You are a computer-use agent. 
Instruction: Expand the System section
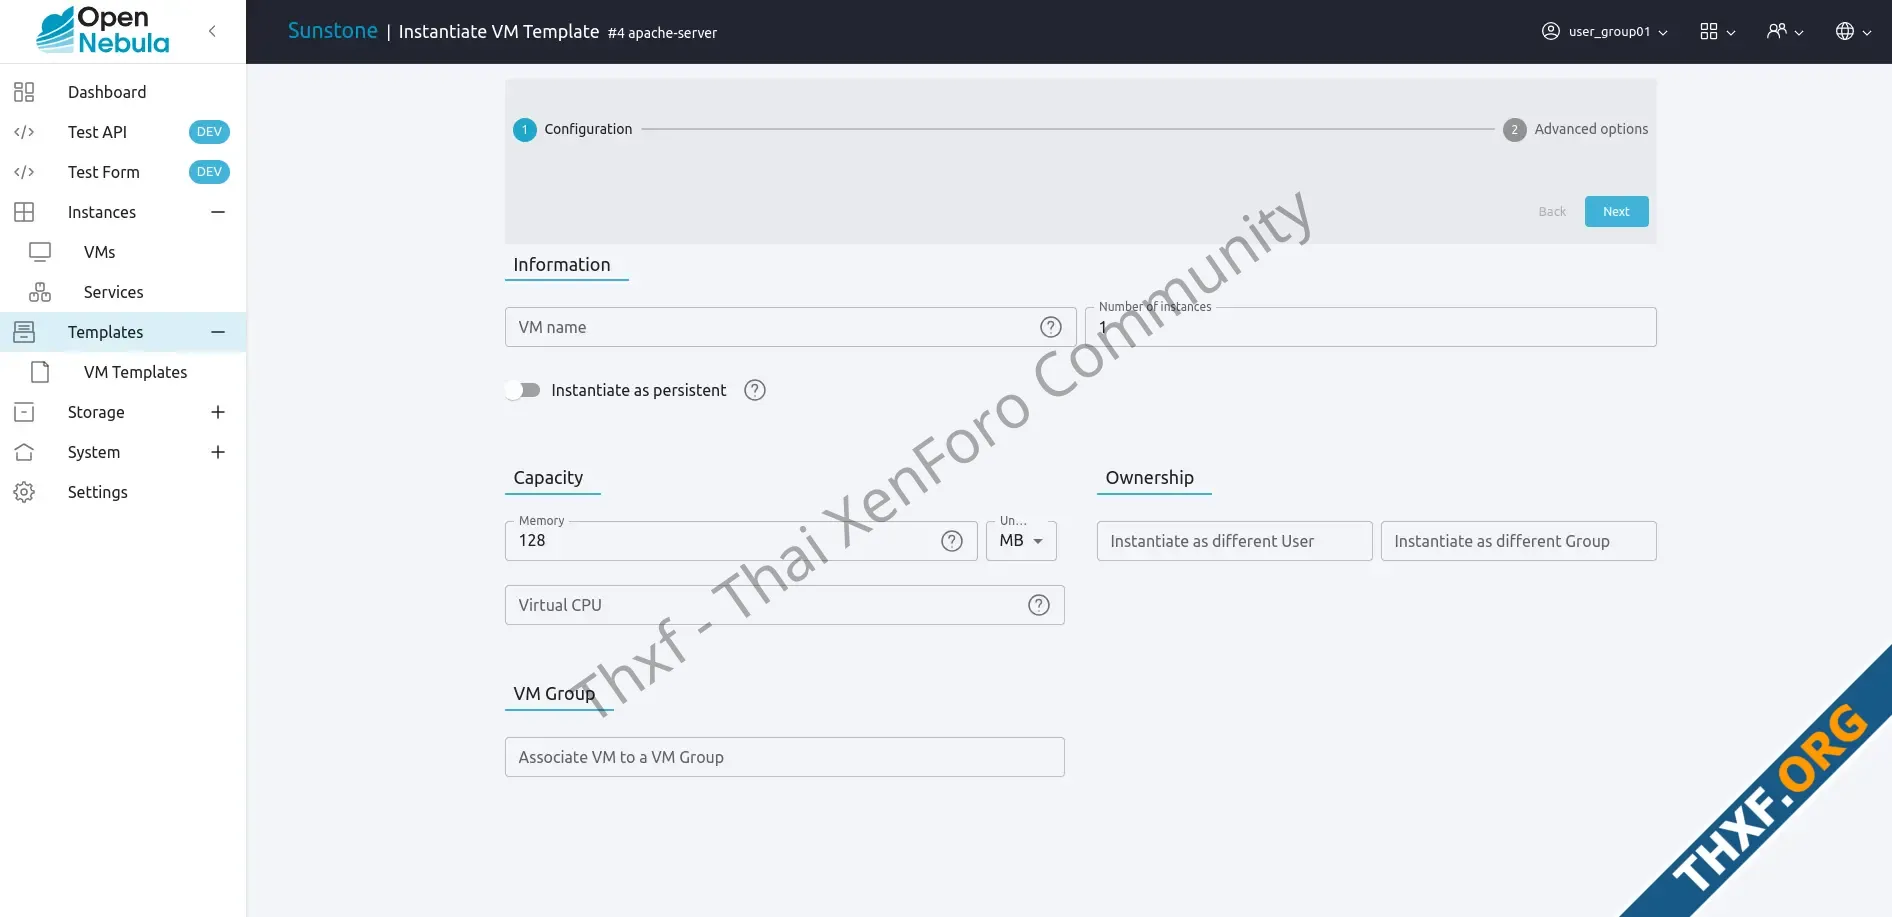pyautogui.click(x=218, y=452)
